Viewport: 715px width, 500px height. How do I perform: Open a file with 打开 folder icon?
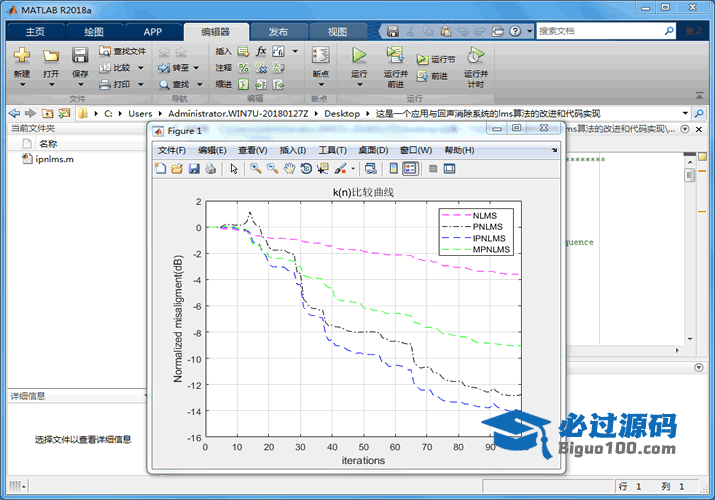click(51, 56)
